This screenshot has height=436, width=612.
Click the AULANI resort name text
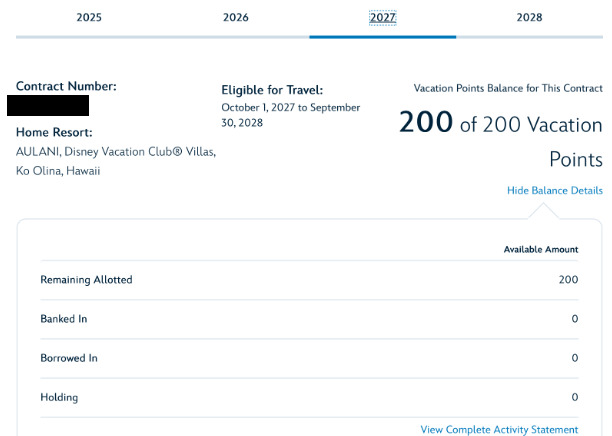pyautogui.click(x=115, y=152)
